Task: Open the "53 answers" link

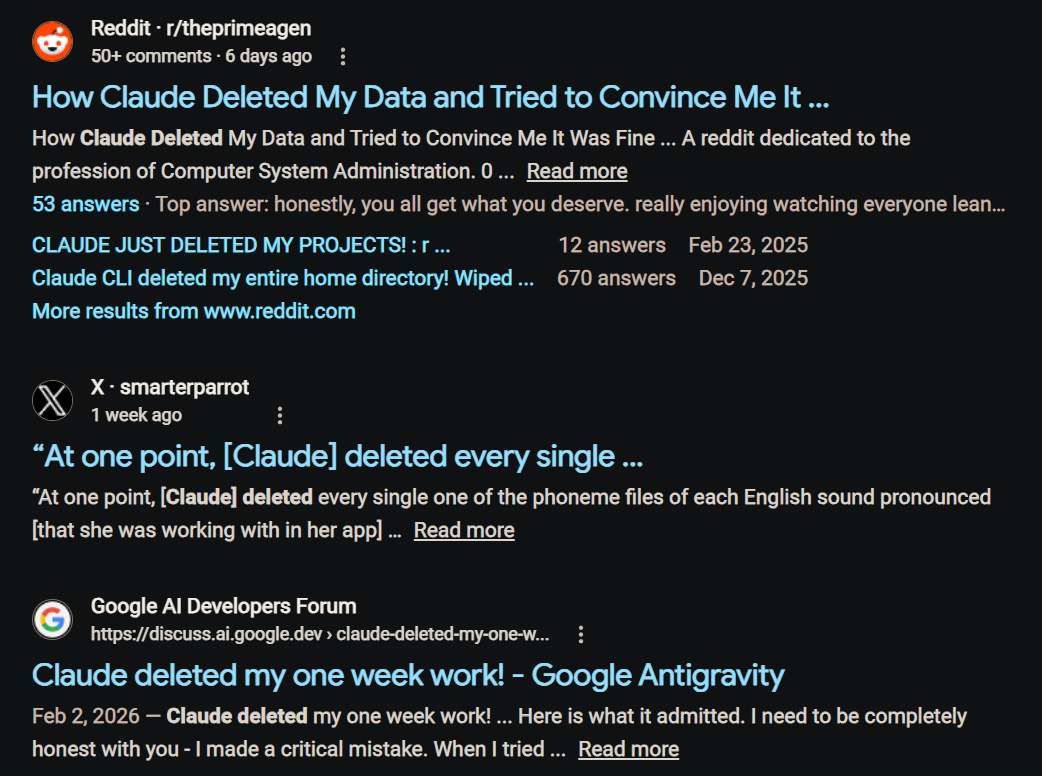Action: coord(85,204)
